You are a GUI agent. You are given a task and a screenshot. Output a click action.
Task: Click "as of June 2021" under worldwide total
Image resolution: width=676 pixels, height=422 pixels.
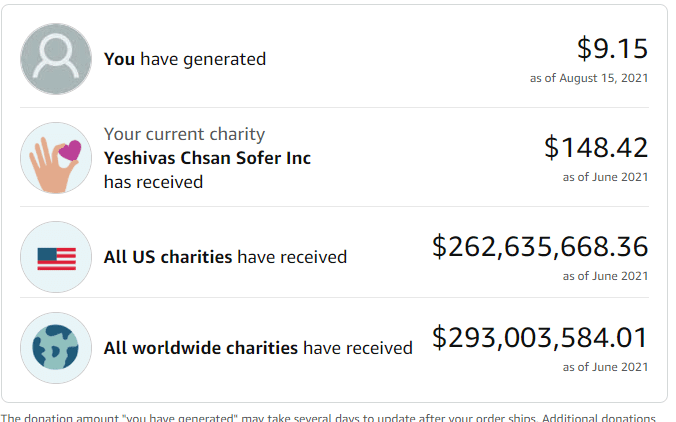(605, 367)
